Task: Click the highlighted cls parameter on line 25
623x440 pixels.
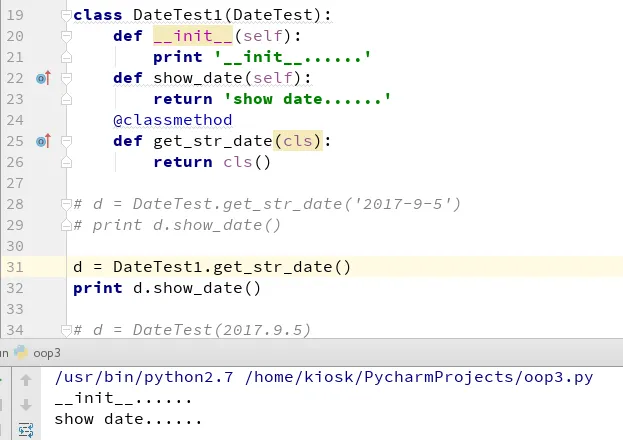Action: [298, 141]
